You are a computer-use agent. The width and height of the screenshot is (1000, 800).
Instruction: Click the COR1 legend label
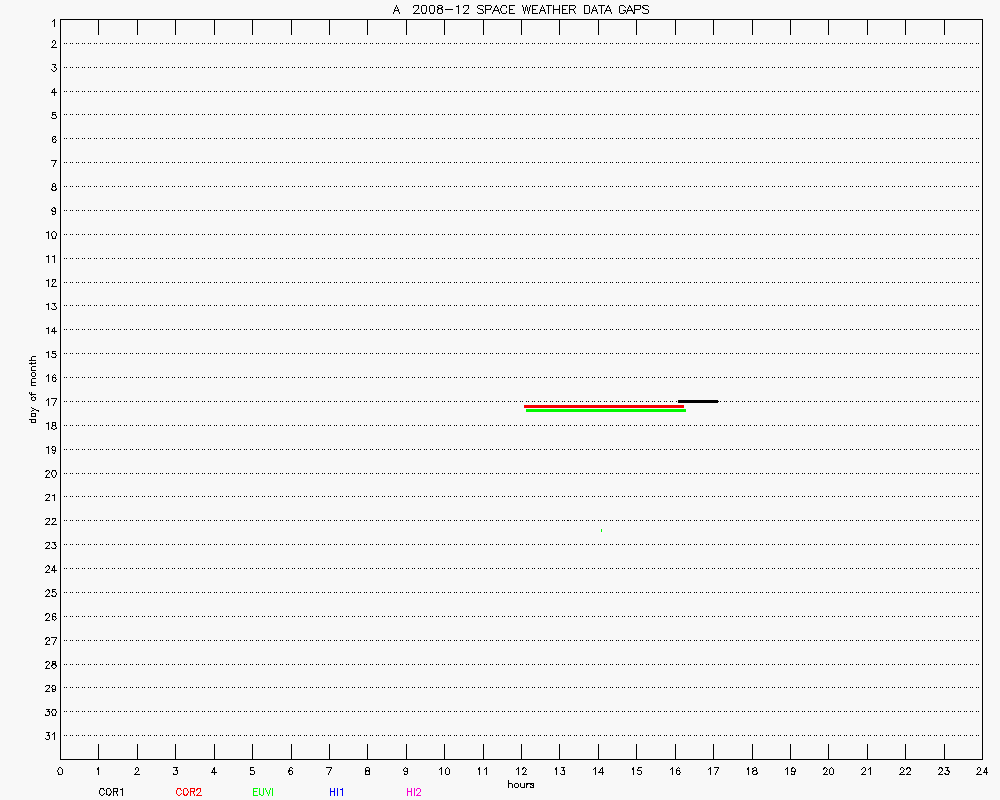click(x=111, y=792)
